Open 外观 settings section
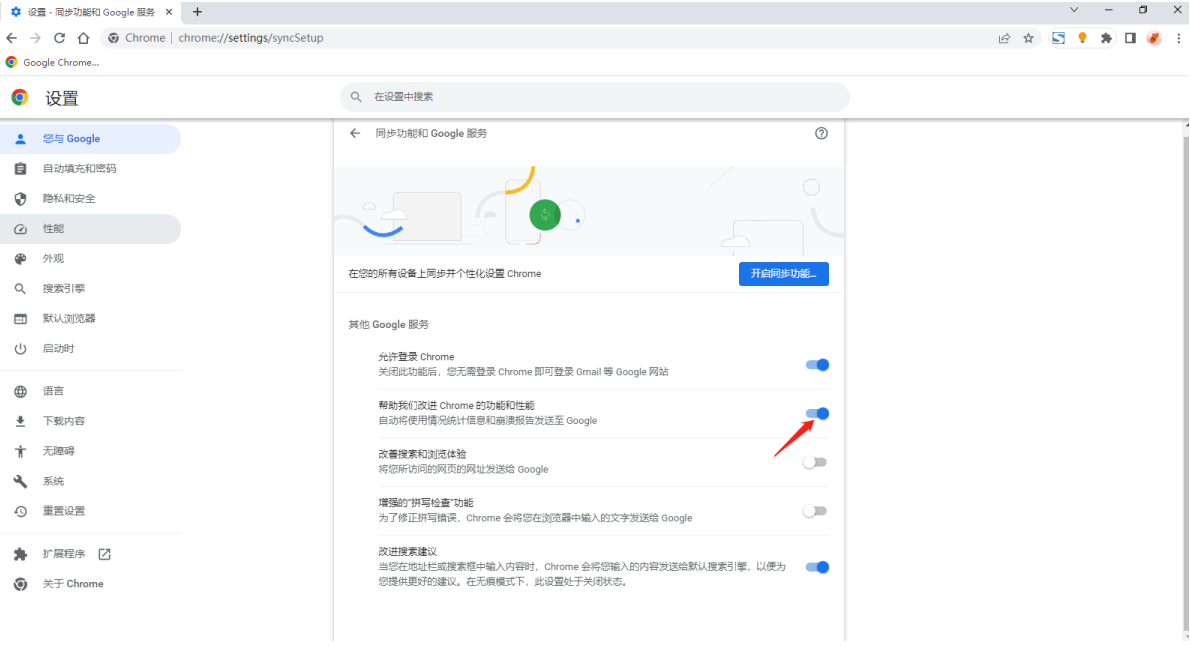The height and width of the screenshot is (647, 1190). tap(90, 259)
